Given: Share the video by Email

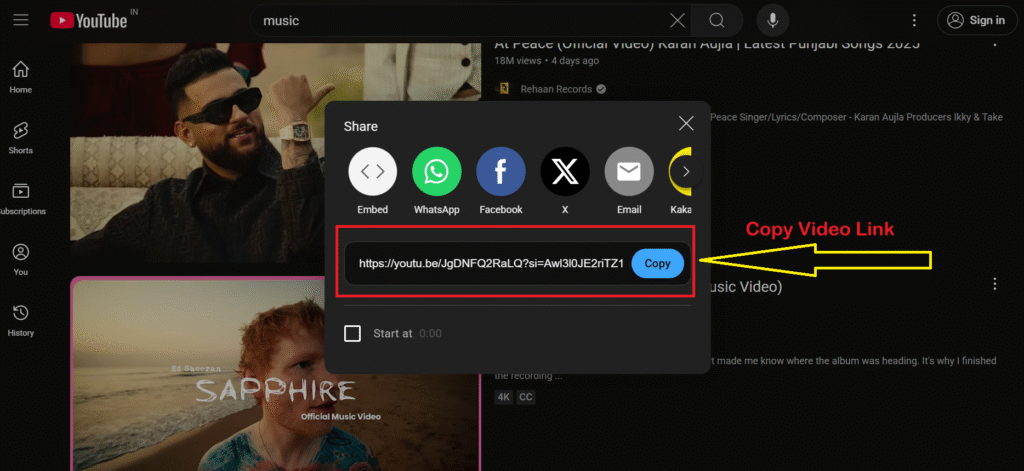Looking at the screenshot, I should click(x=629, y=181).
